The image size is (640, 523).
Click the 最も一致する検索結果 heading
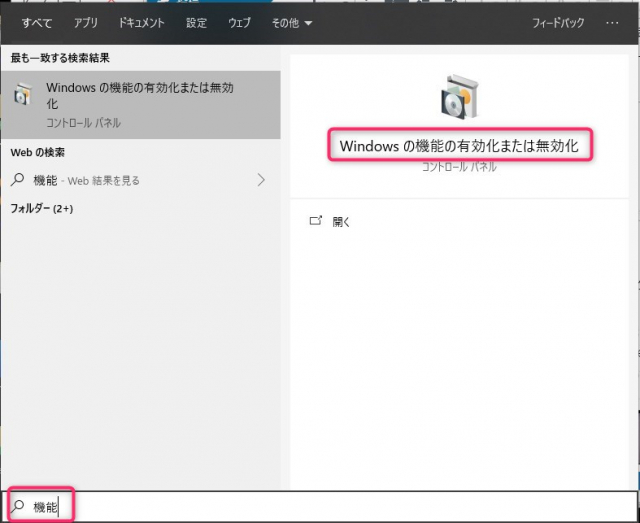tap(60, 58)
